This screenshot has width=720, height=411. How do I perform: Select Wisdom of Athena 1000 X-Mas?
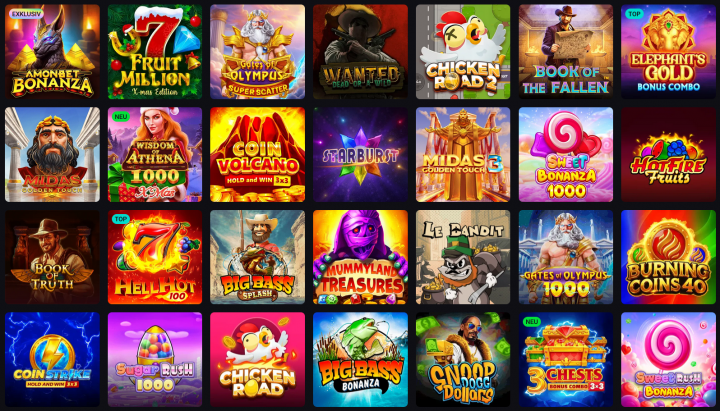click(155, 154)
